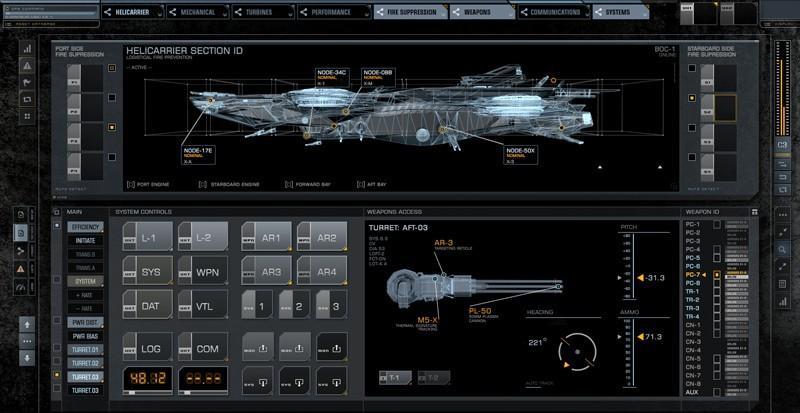Click the share icon on the Helicarrier tab
This screenshot has width=800, height=413.
click(x=108, y=12)
